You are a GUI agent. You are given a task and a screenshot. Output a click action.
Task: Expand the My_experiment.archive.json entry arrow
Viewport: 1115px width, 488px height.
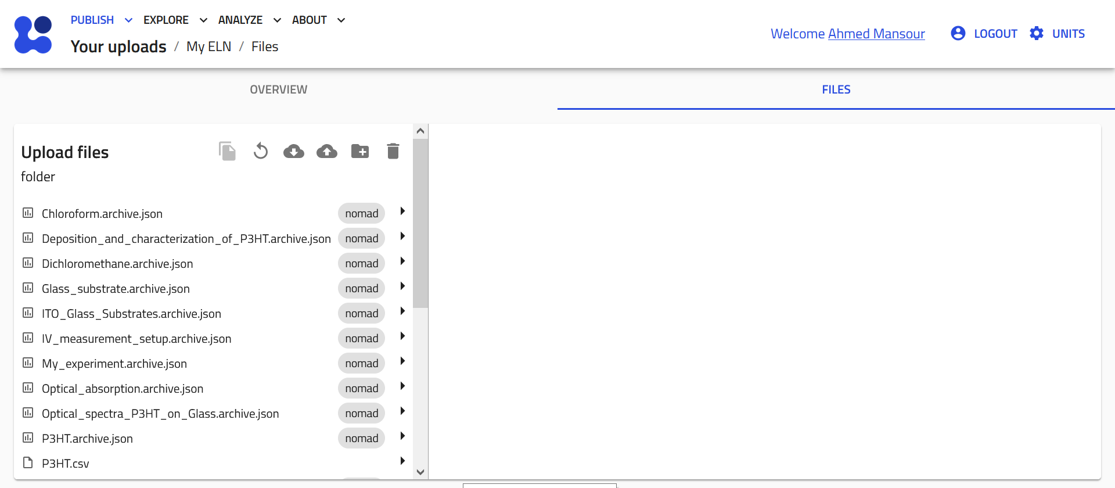coord(402,362)
